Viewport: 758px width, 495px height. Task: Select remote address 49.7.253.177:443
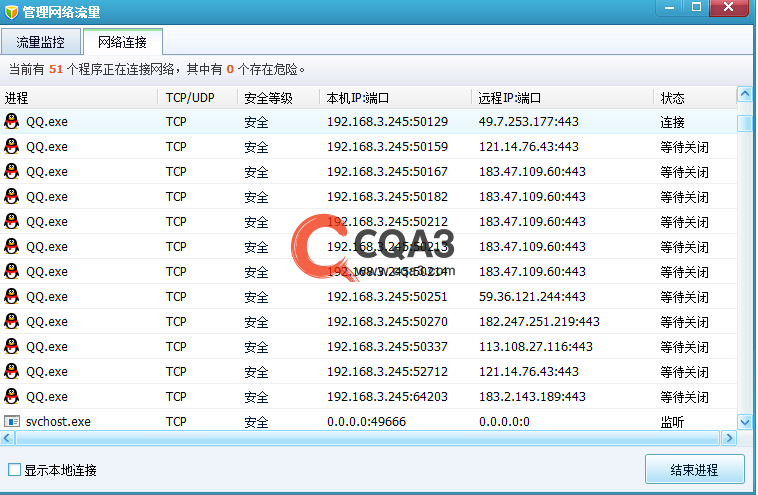coord(528,121)
